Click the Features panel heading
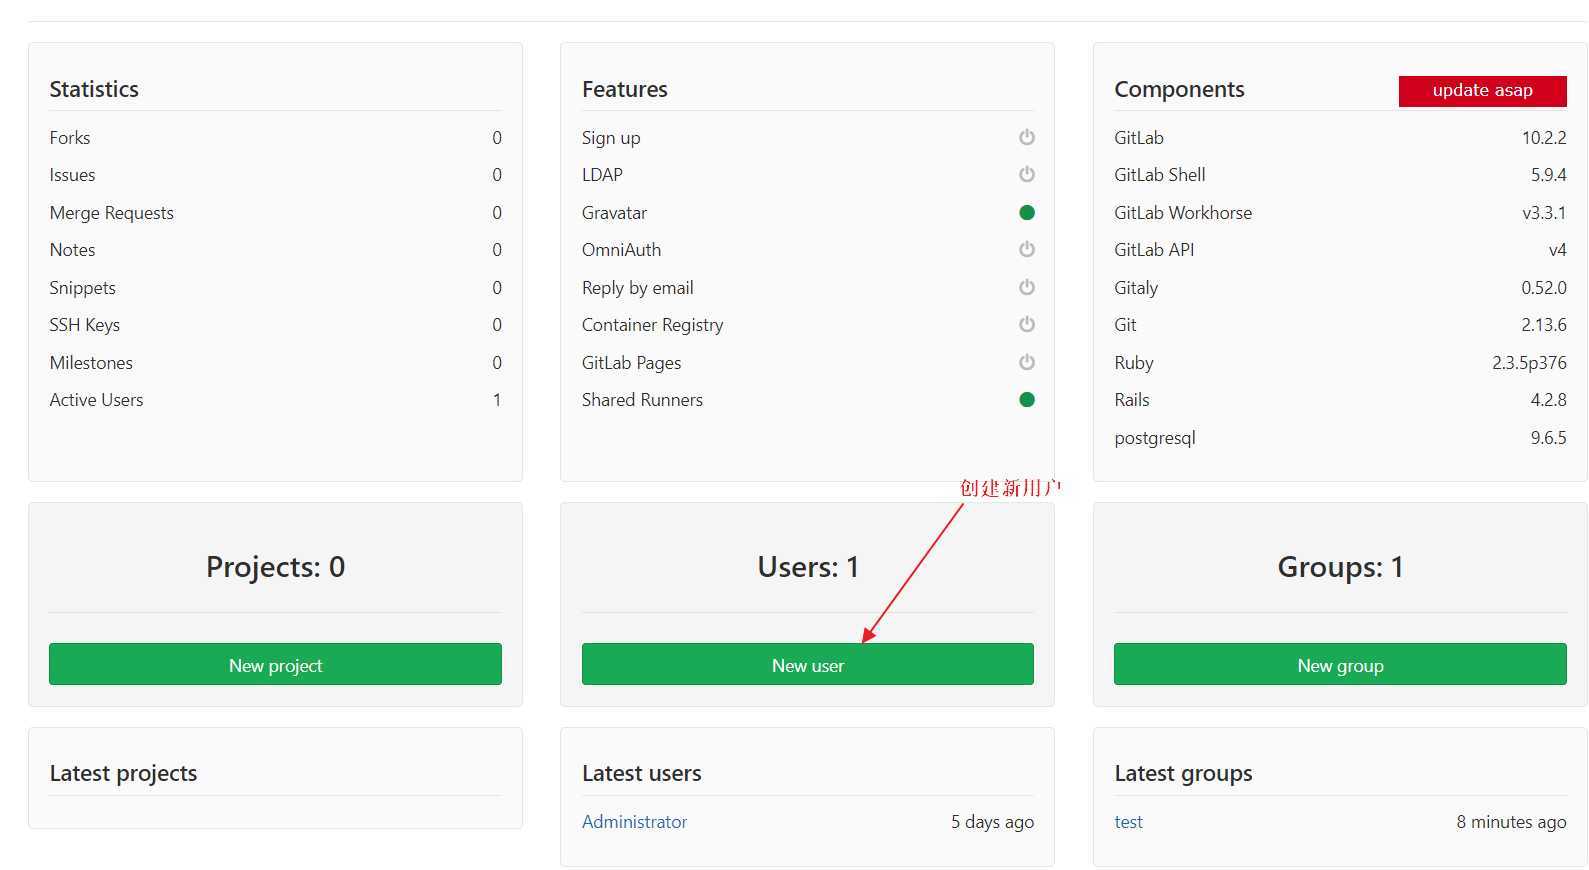1589x870 pixels. pyautogui.click(x=624, y=89)
